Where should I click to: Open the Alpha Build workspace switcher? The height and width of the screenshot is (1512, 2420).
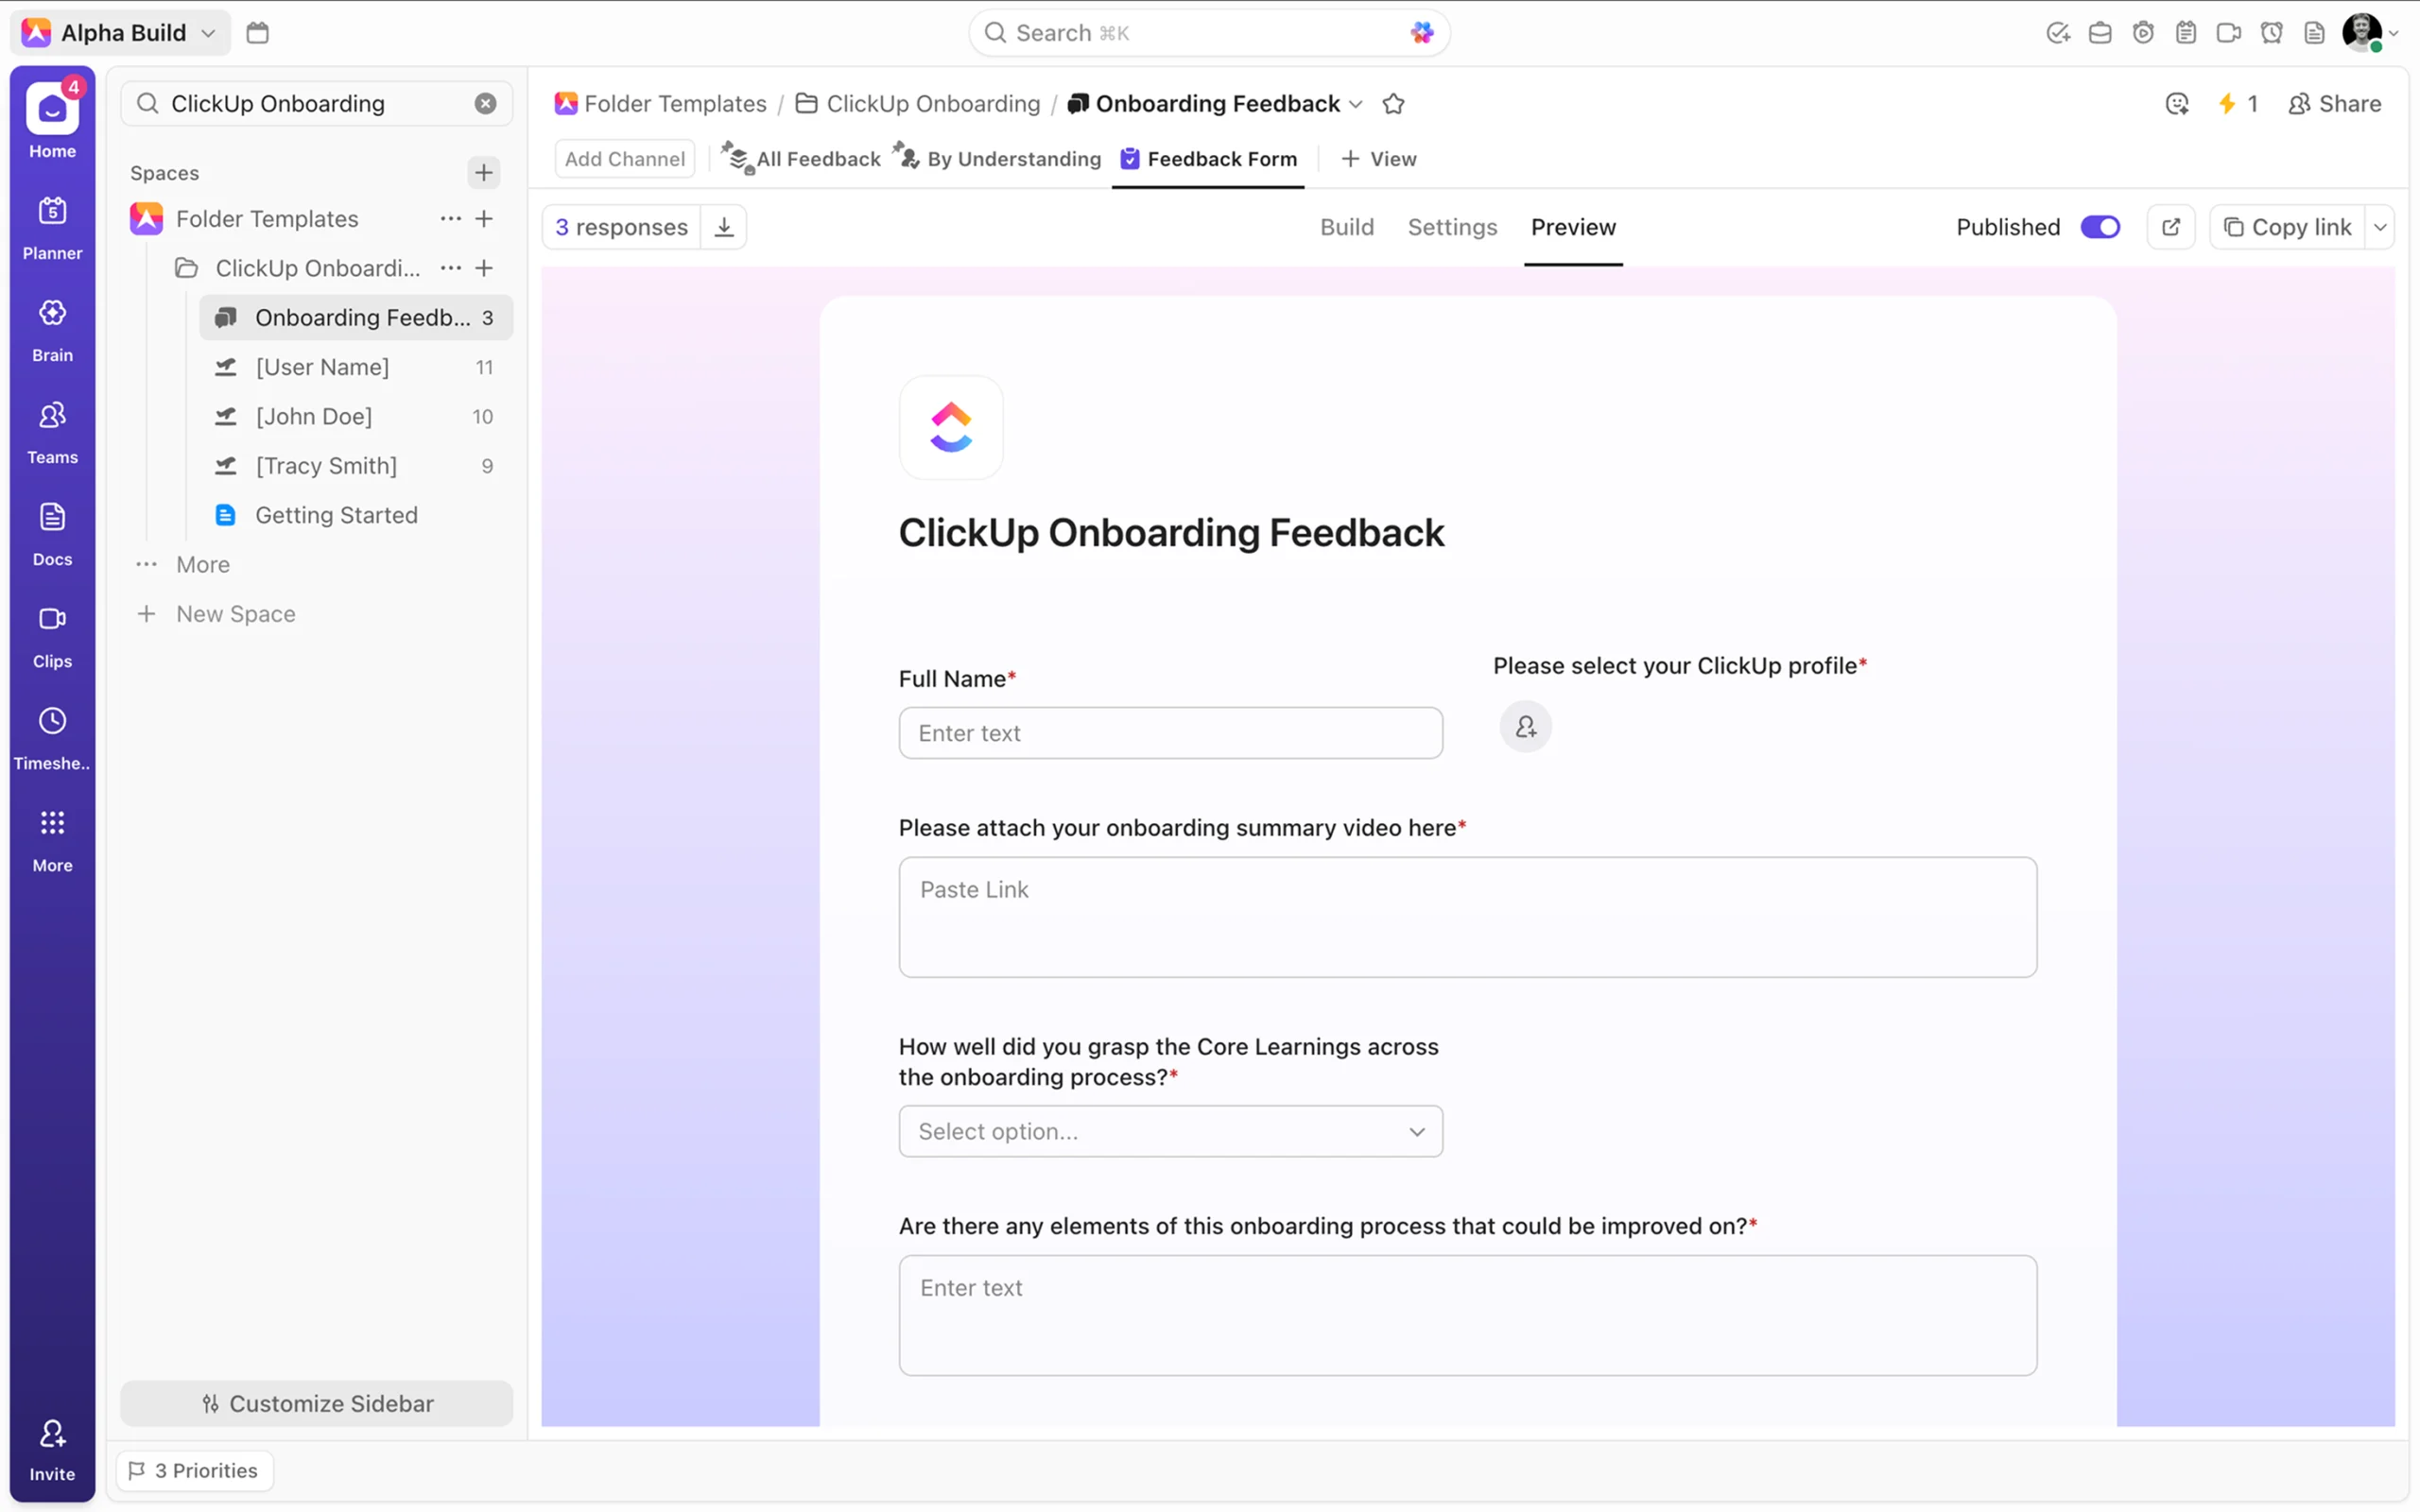click(122, 33)
